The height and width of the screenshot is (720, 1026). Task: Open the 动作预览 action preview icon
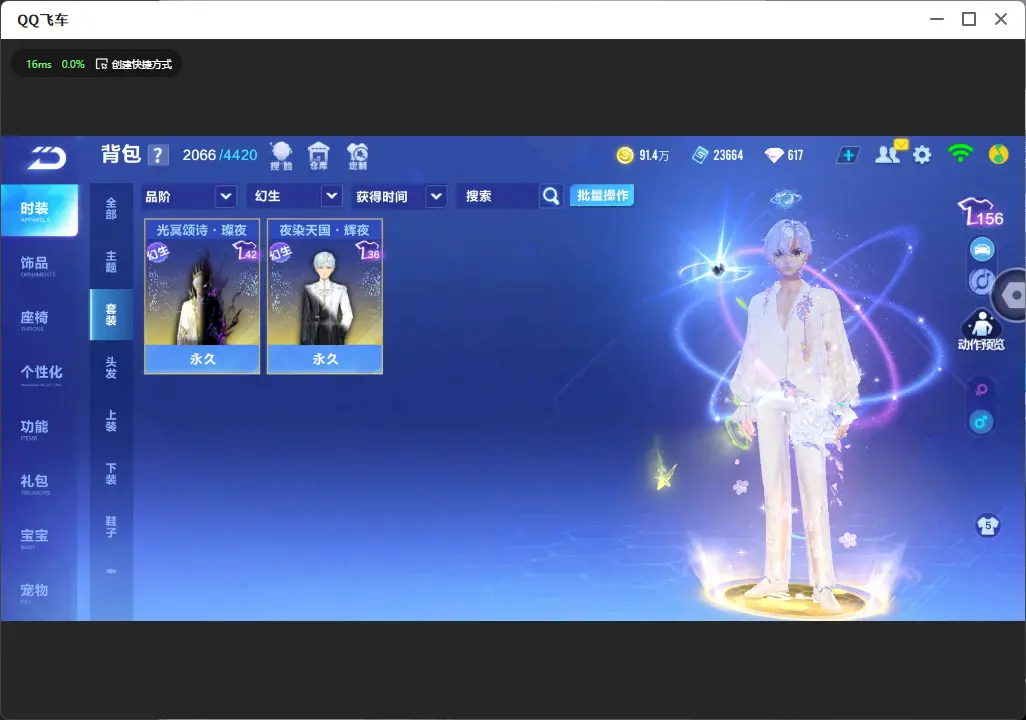coord(981,330)
